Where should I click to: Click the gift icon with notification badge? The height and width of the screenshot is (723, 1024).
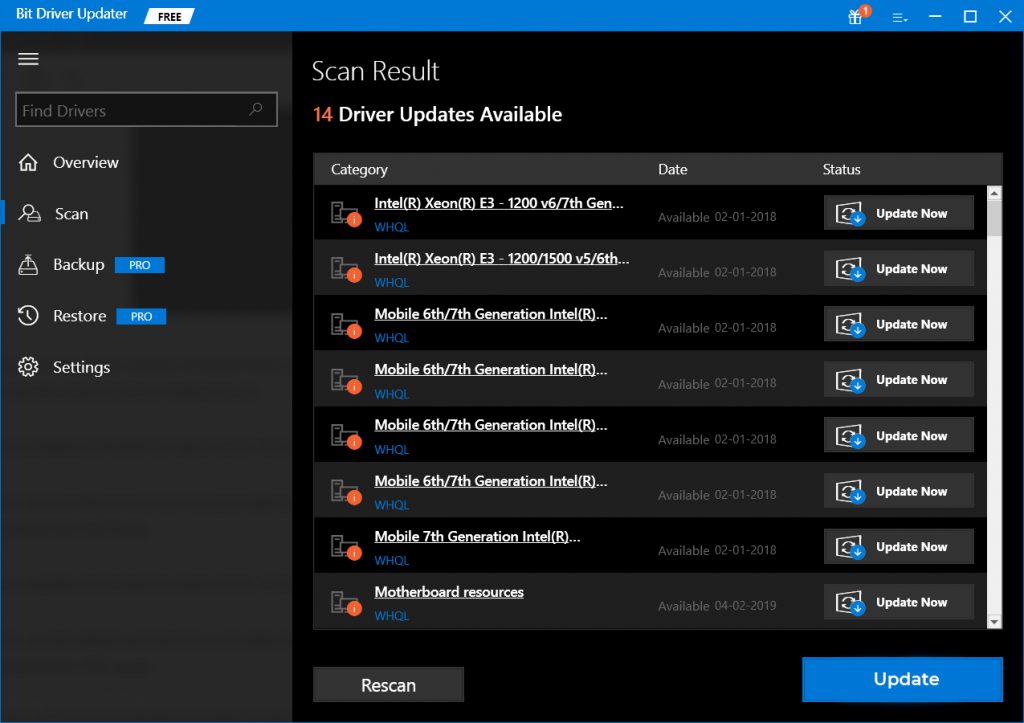[x=854, y=17]
